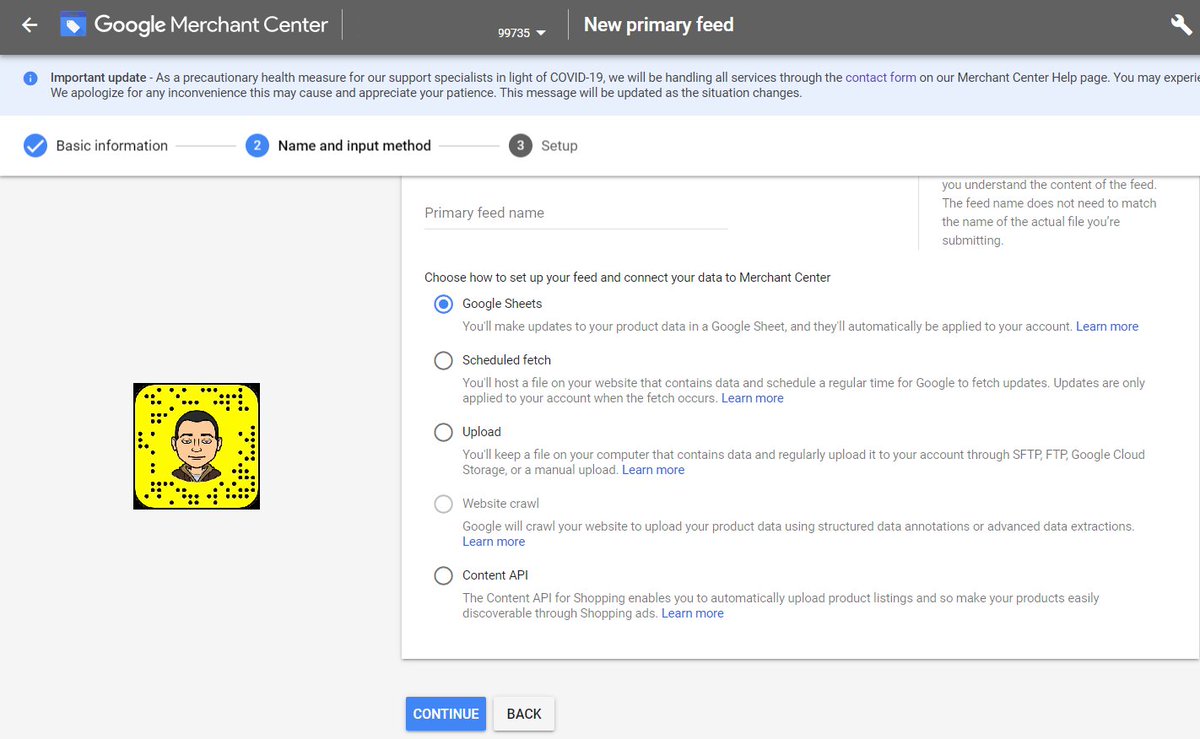Select the Scheduled fetch radio button
The width and height of the screenshot is (1200, 739).
click(x=443, y=361)
